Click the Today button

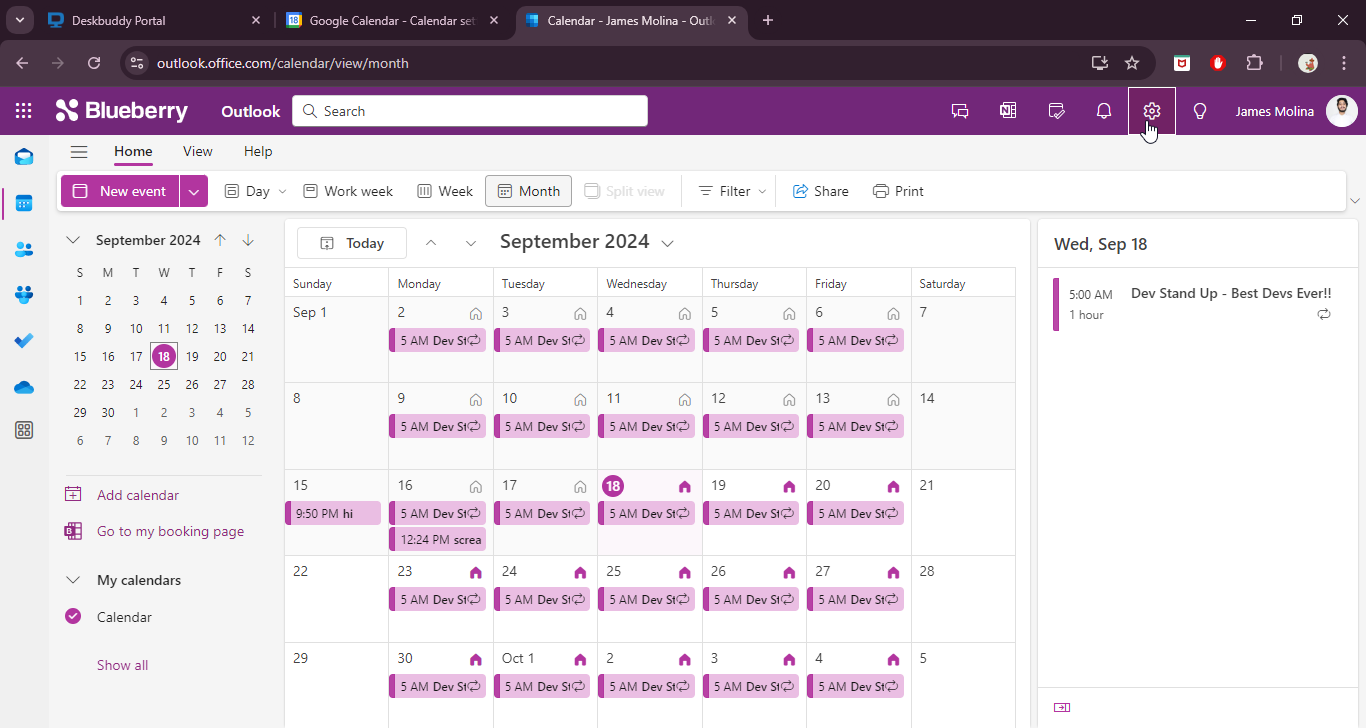(x=352, y=243)
